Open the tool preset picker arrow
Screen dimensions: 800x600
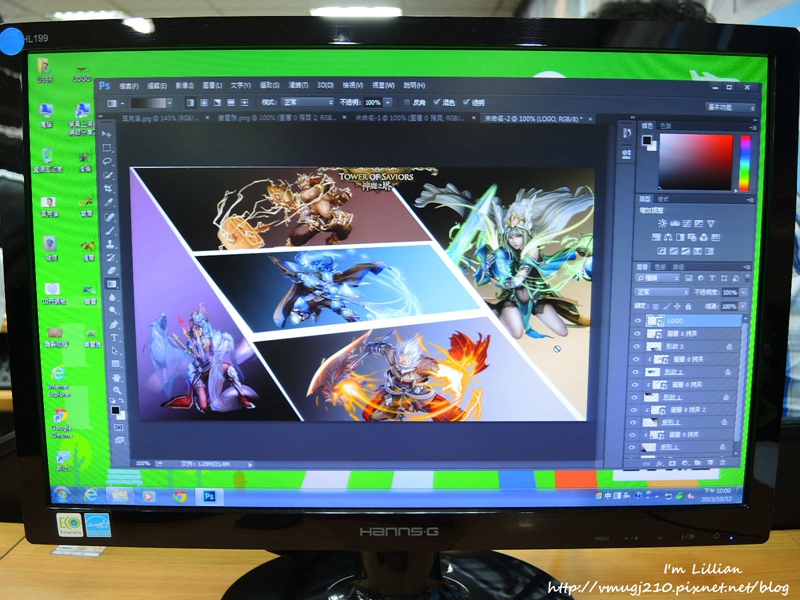click(122, 103)
